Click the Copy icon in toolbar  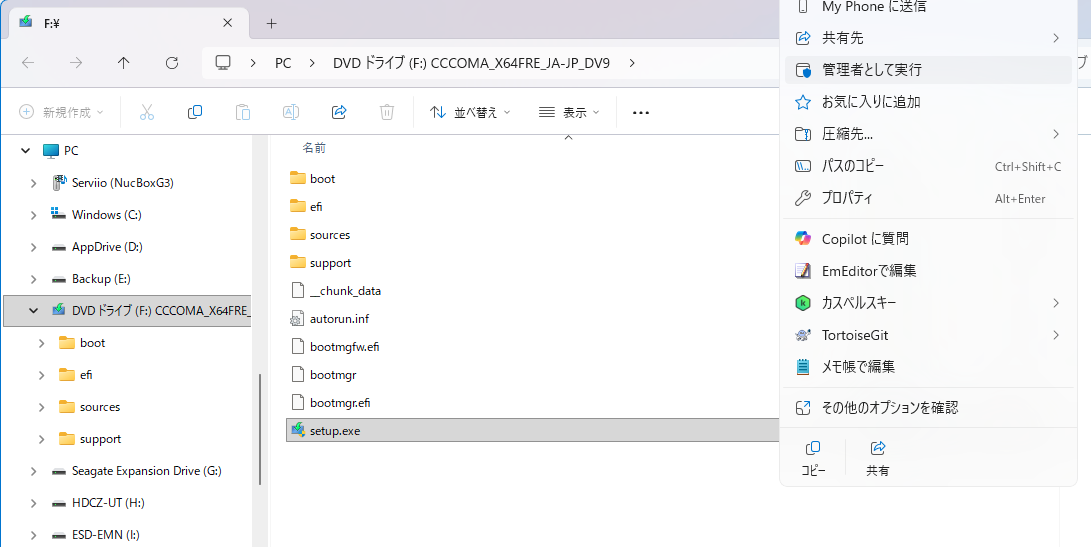195,112
